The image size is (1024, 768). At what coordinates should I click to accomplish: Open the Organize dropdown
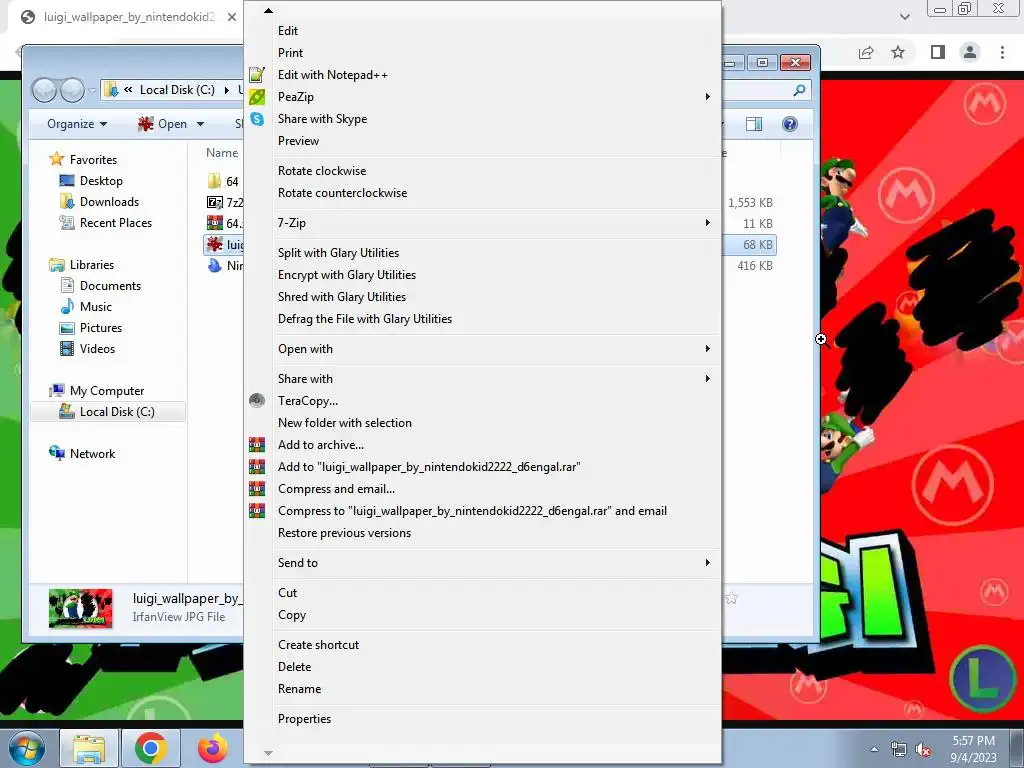click(77, 124)
